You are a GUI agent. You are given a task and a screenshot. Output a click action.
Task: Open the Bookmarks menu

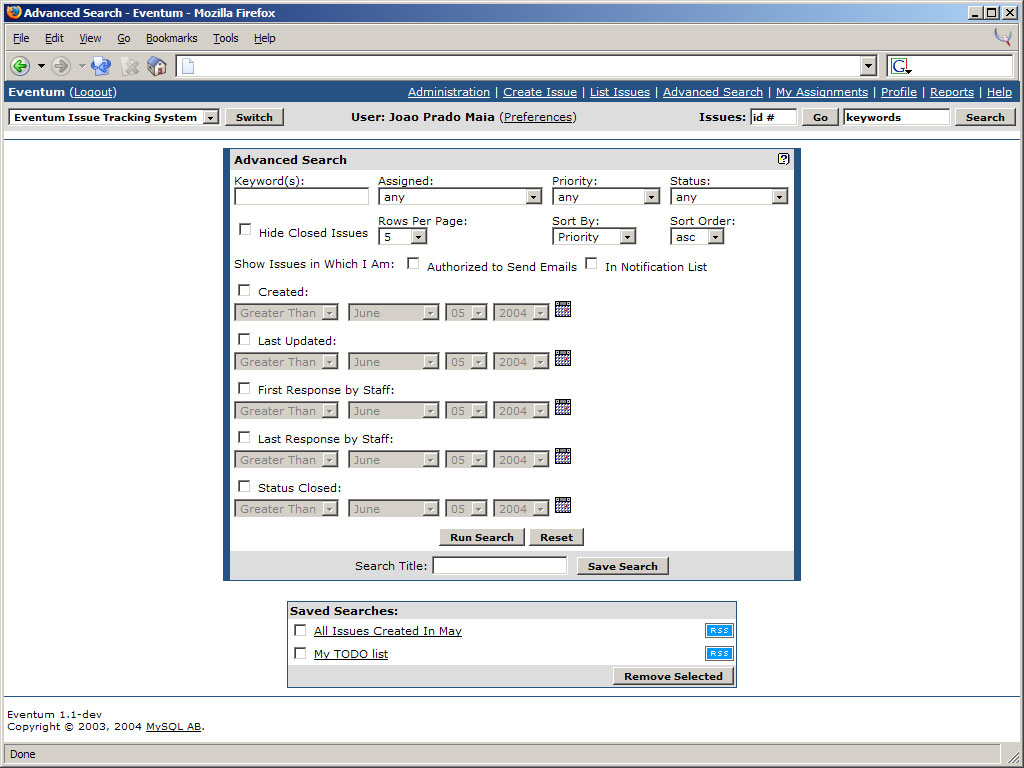[171, 38]
